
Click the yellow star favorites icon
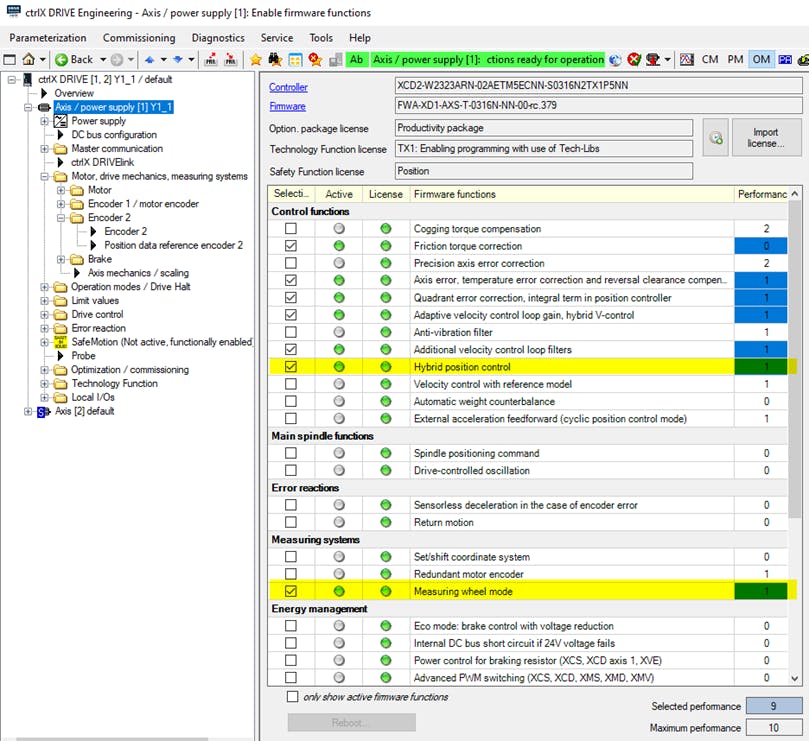click(x=255, y=60)
